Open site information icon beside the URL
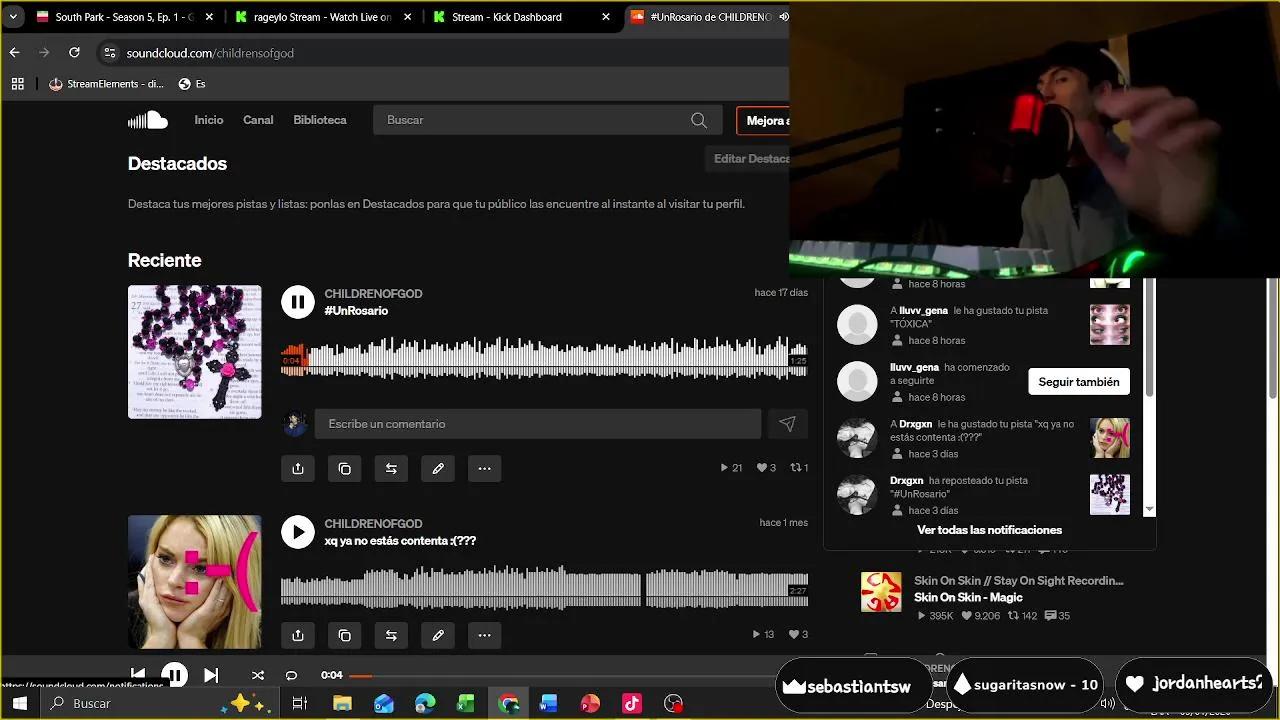 click(x=109, y=53)
